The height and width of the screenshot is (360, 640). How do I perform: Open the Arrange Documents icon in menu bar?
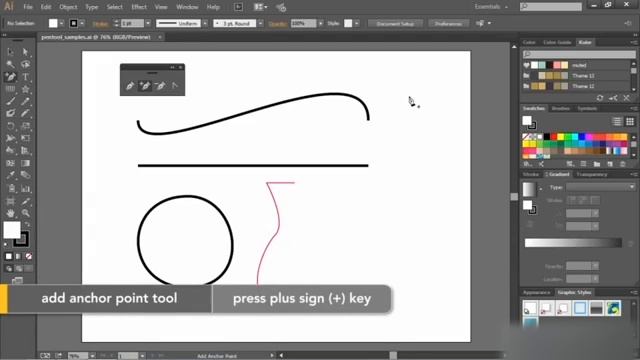[x=260, y=7]
